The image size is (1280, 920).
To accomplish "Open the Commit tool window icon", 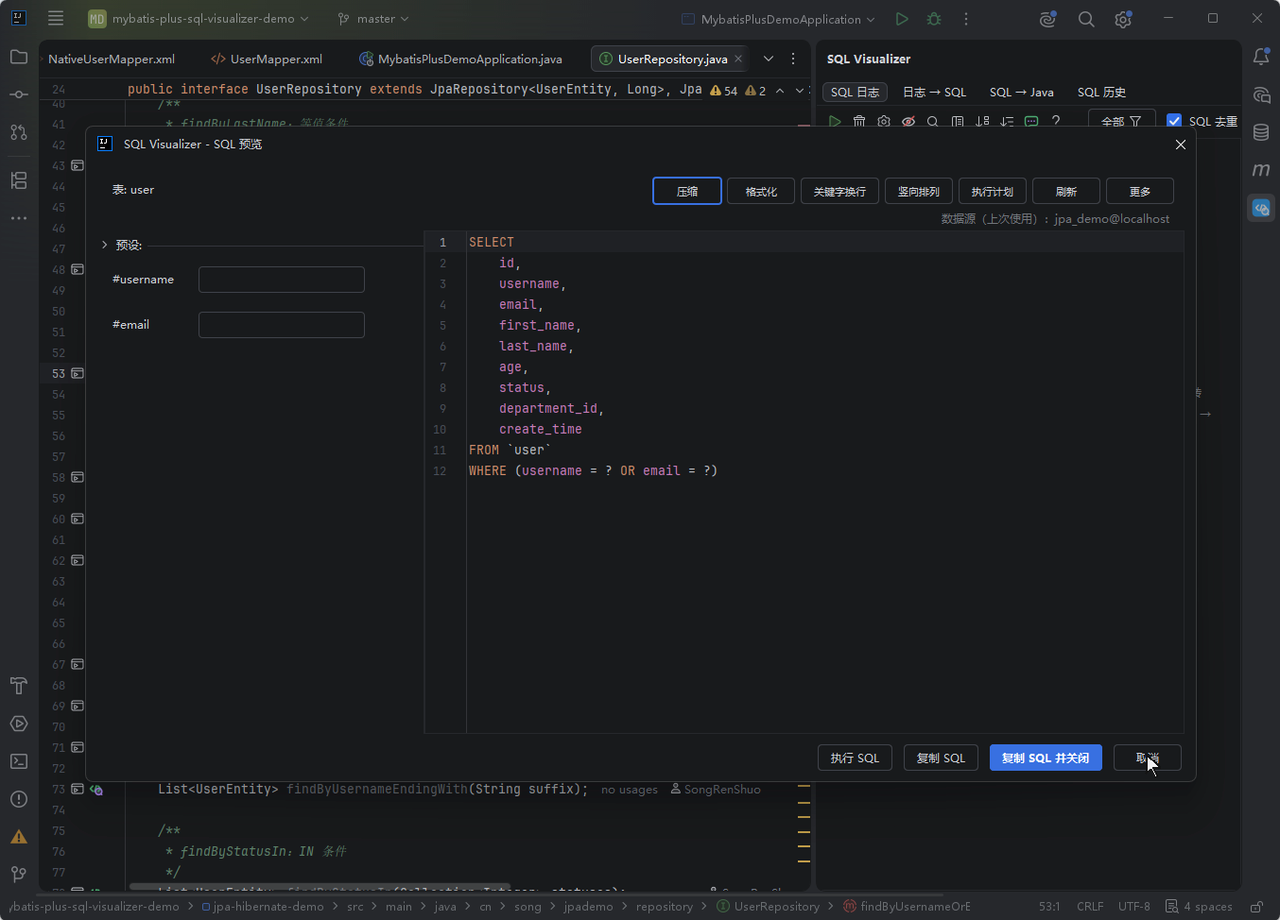I will [x=19, y=94].
